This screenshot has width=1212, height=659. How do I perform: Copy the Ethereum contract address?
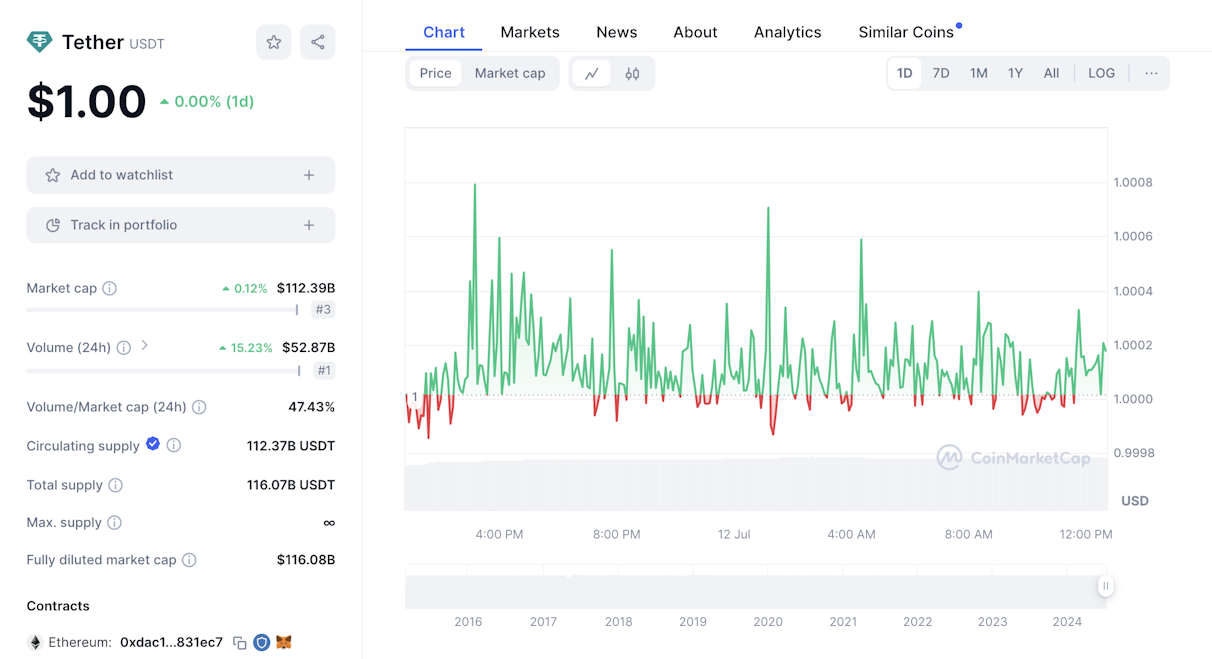240,643
